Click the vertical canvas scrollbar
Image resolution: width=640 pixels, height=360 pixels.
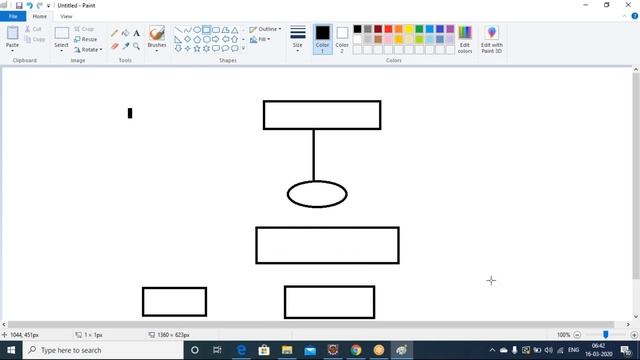click(x=636, y=176)
